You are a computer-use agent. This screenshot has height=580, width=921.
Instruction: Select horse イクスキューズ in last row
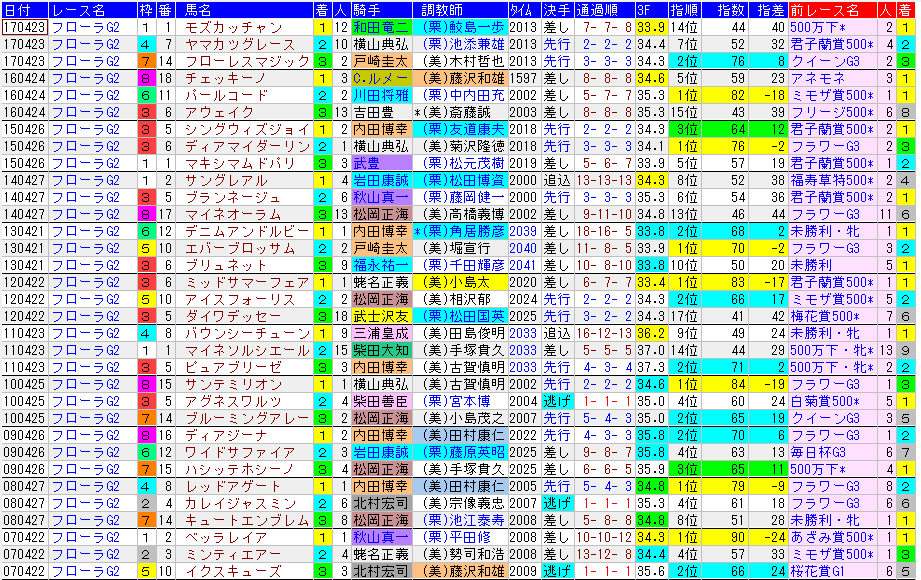point(227,571)
